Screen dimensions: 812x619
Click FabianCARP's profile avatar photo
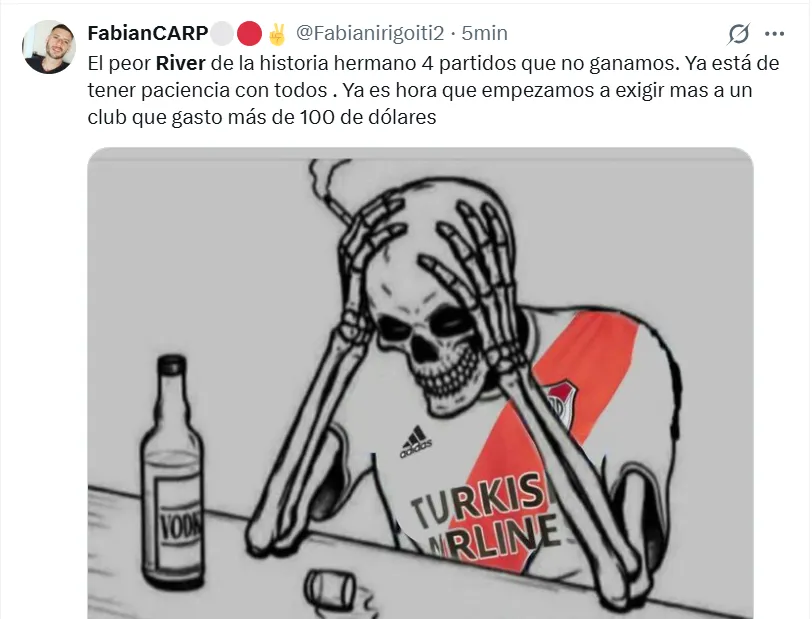[49, 47]
